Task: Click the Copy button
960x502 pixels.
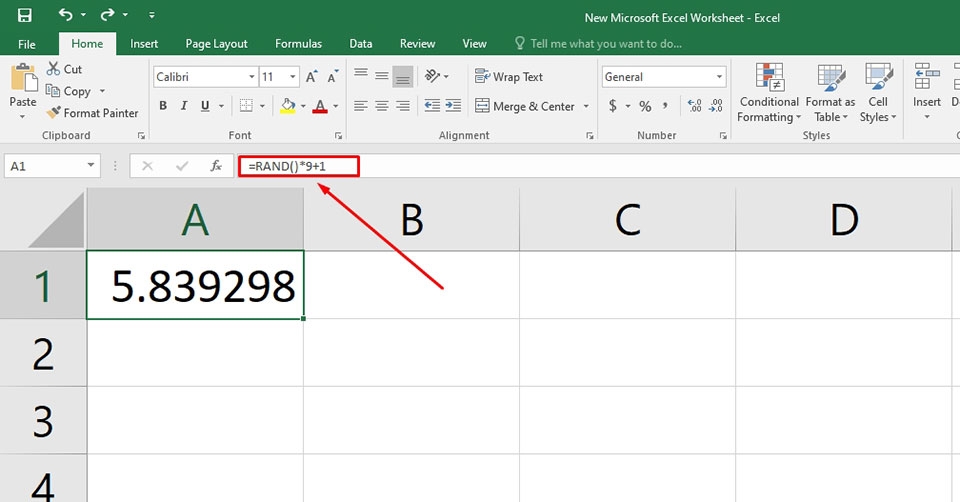Action: click(69, 91)
